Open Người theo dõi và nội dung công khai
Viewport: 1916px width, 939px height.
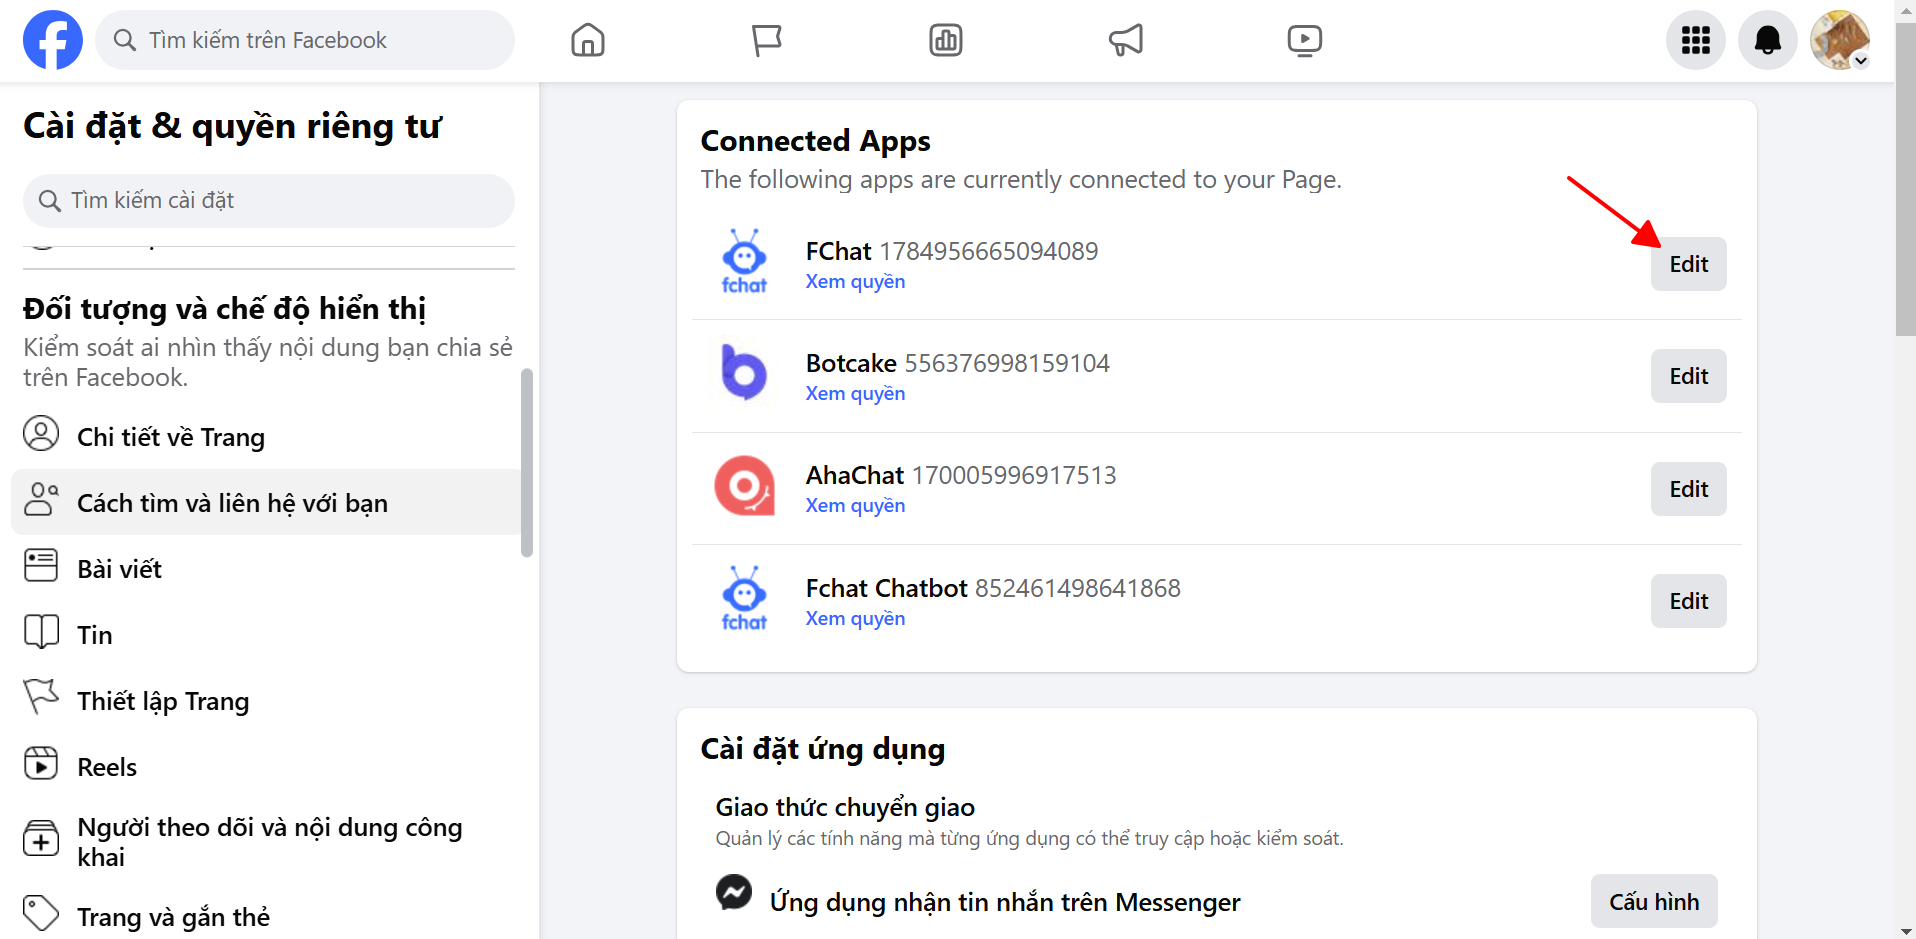click(266, 841)
